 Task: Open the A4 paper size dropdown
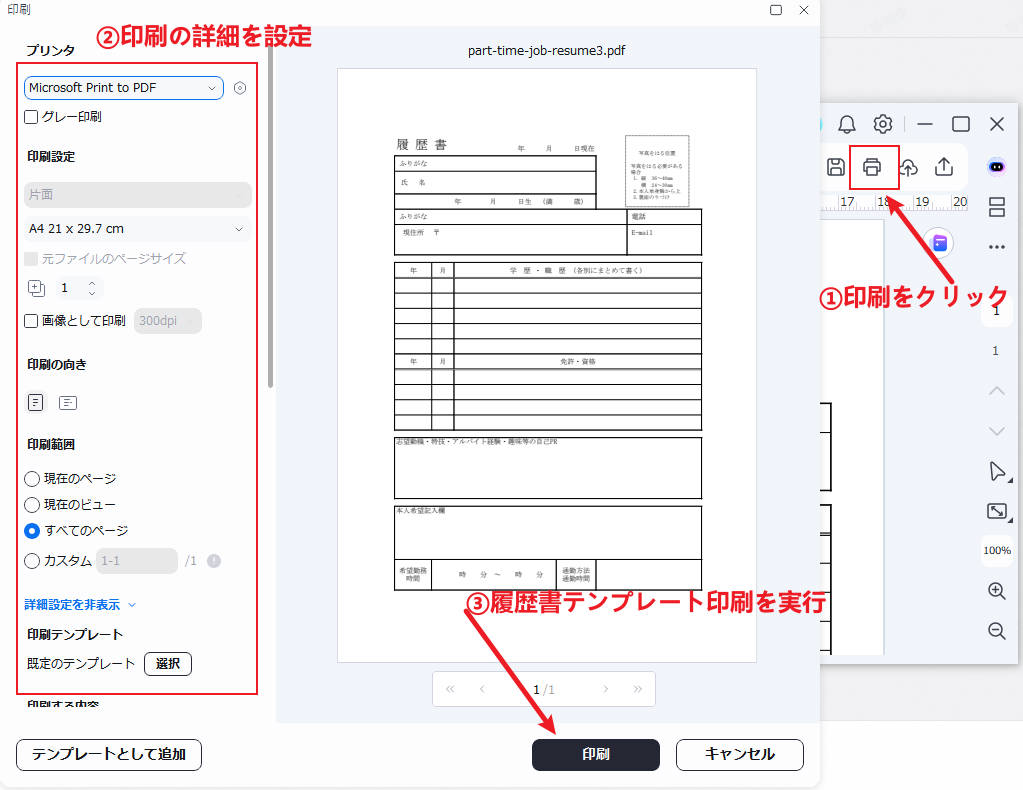coord(137,228)
